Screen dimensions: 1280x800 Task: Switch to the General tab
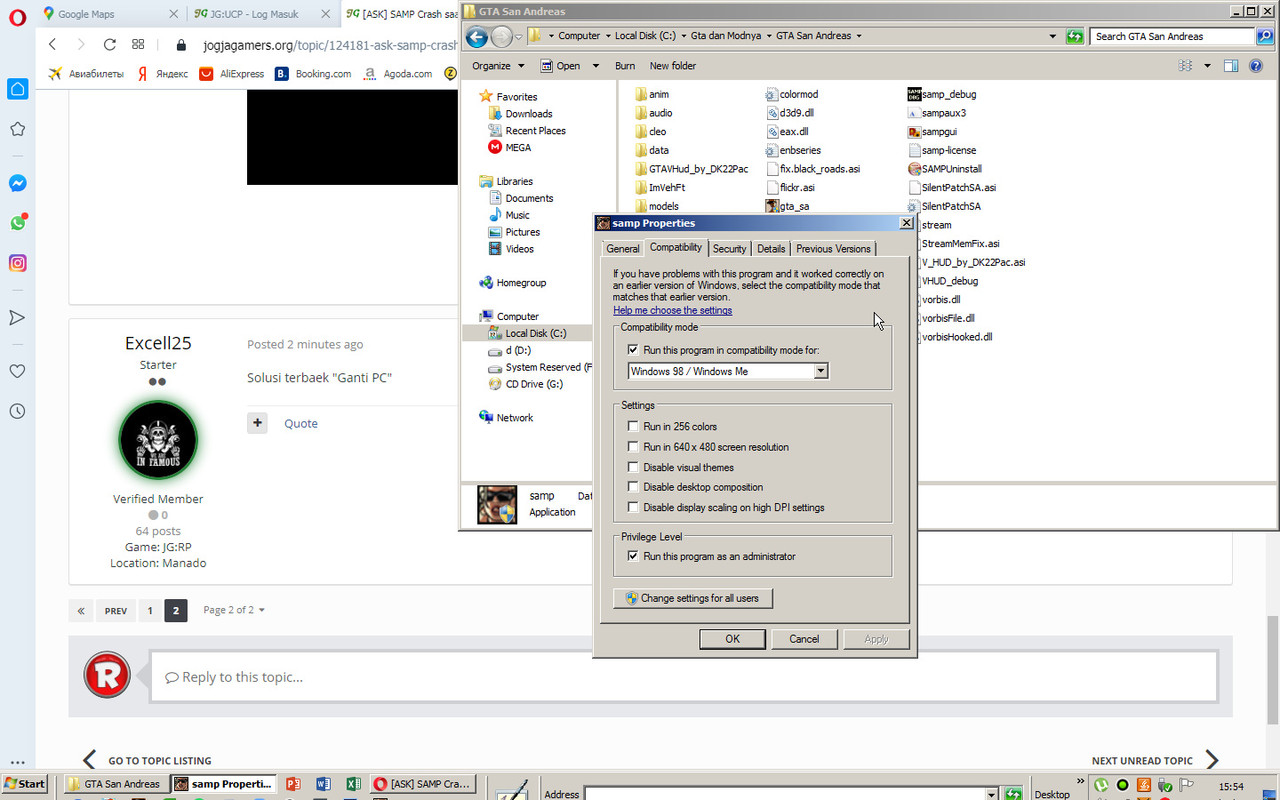tap(623, 249)
